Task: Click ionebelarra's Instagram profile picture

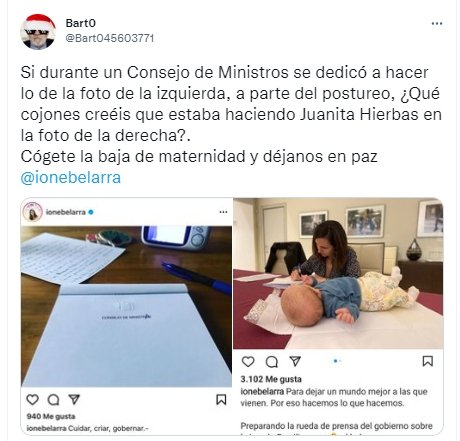Action: tap(32, 212)
